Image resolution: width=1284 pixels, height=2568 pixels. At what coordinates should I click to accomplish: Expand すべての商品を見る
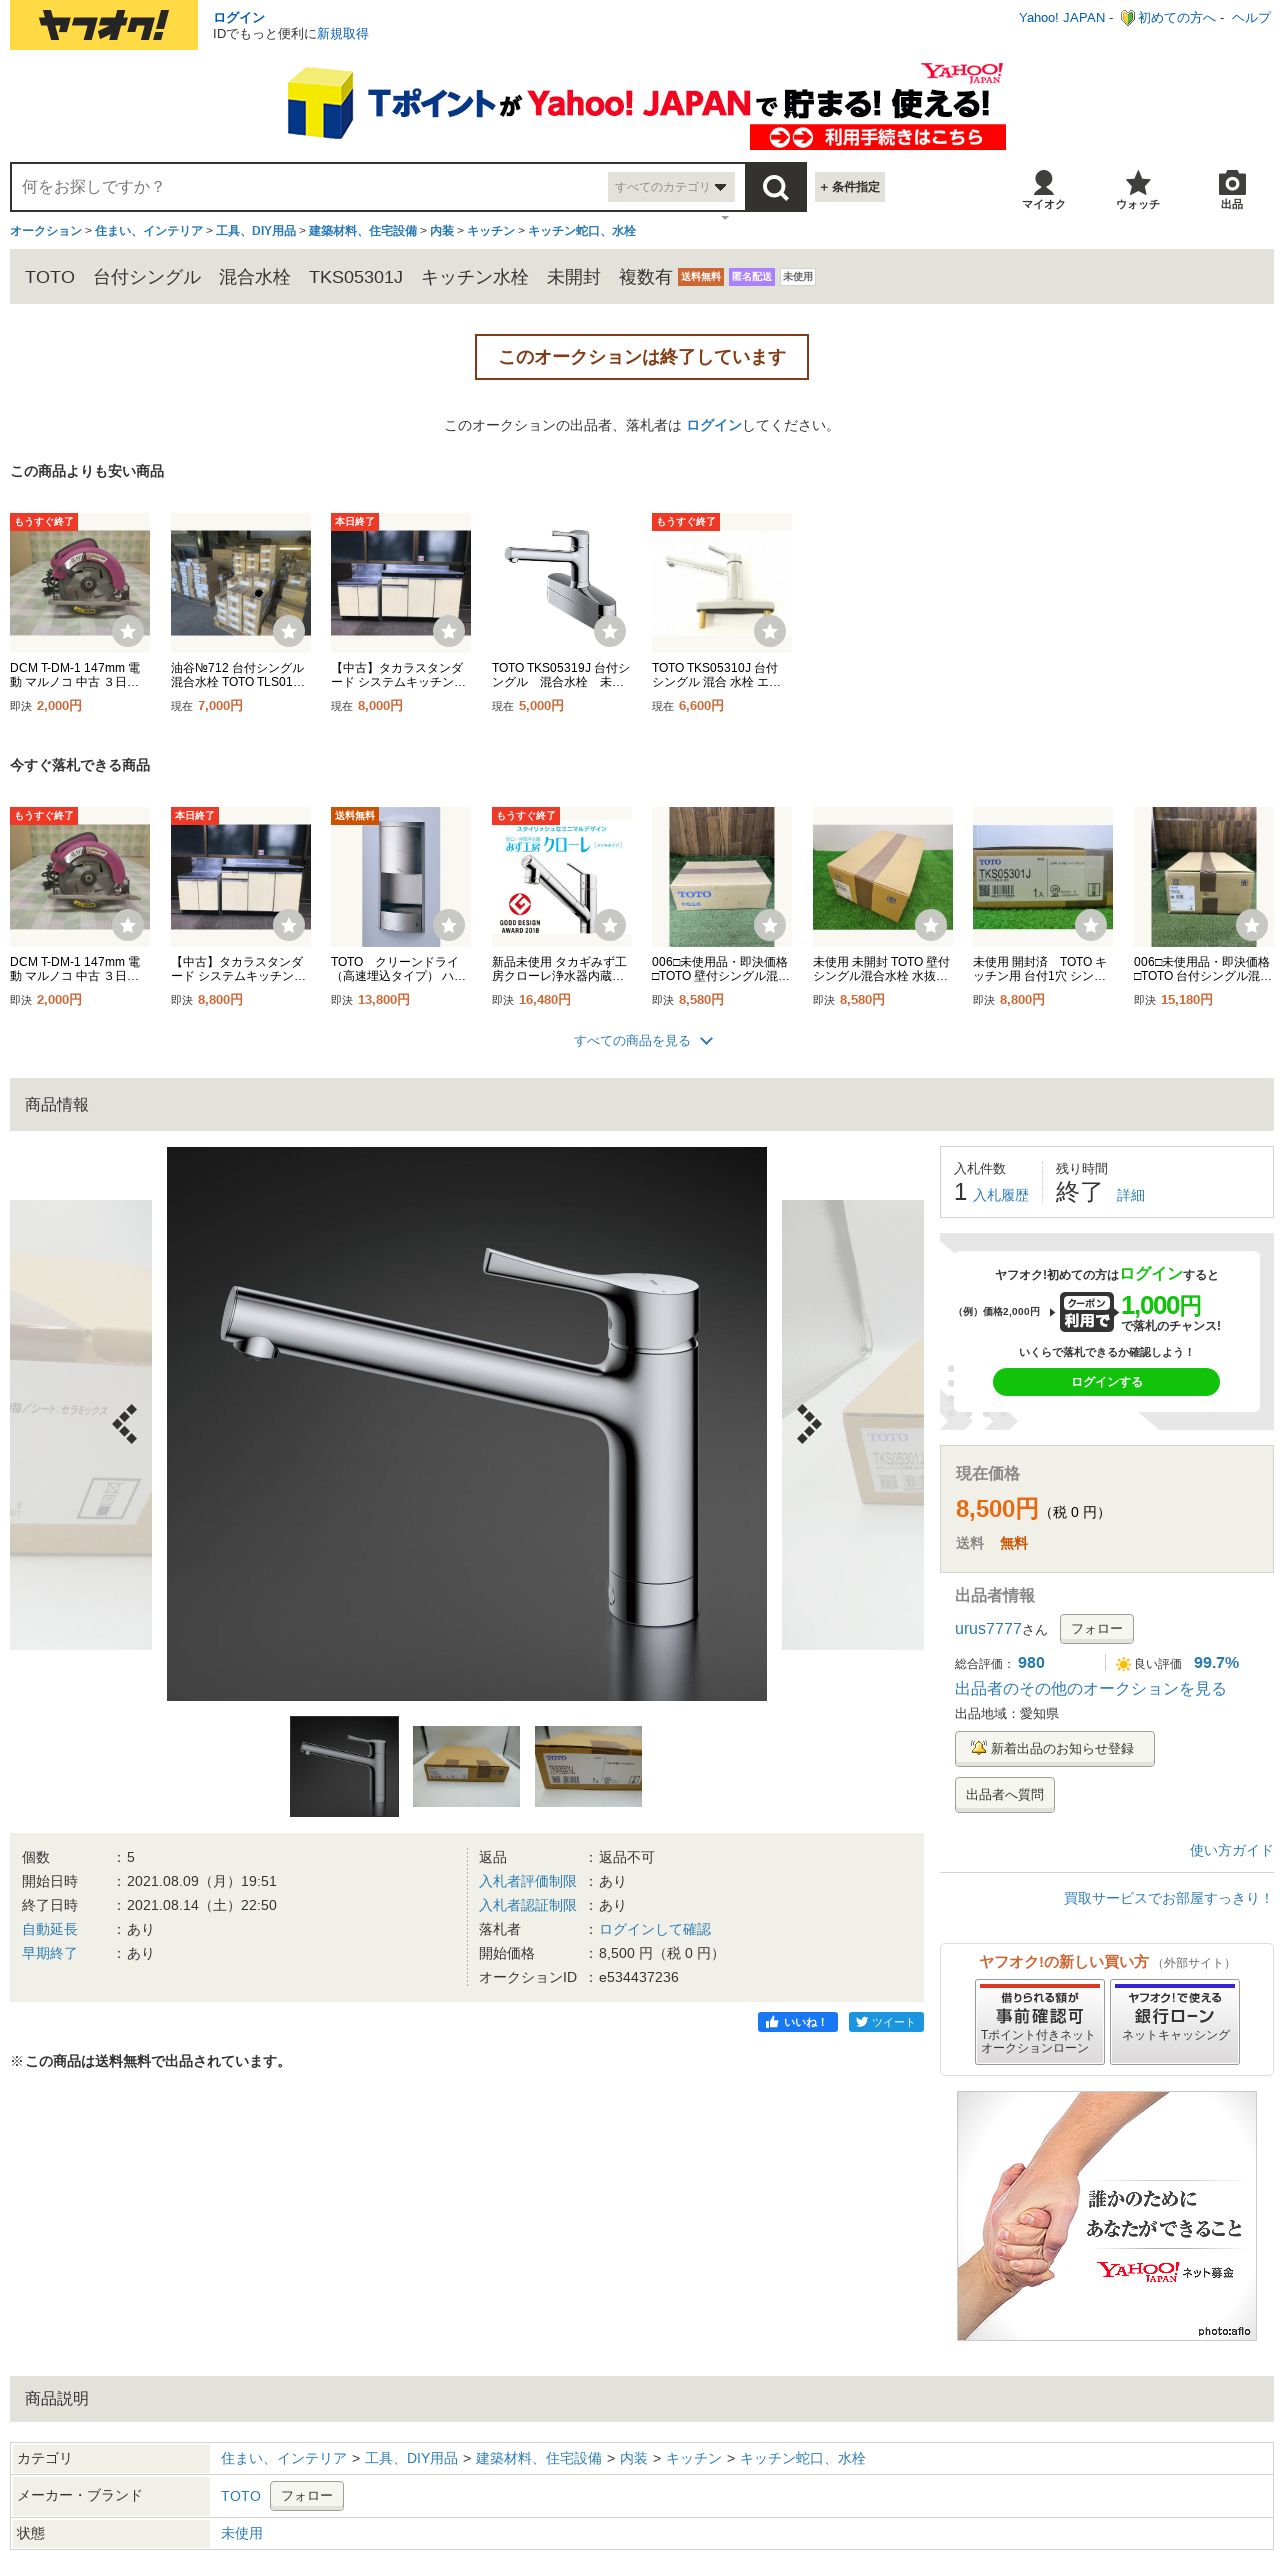pyautogui.click(x=643, y=1041)
